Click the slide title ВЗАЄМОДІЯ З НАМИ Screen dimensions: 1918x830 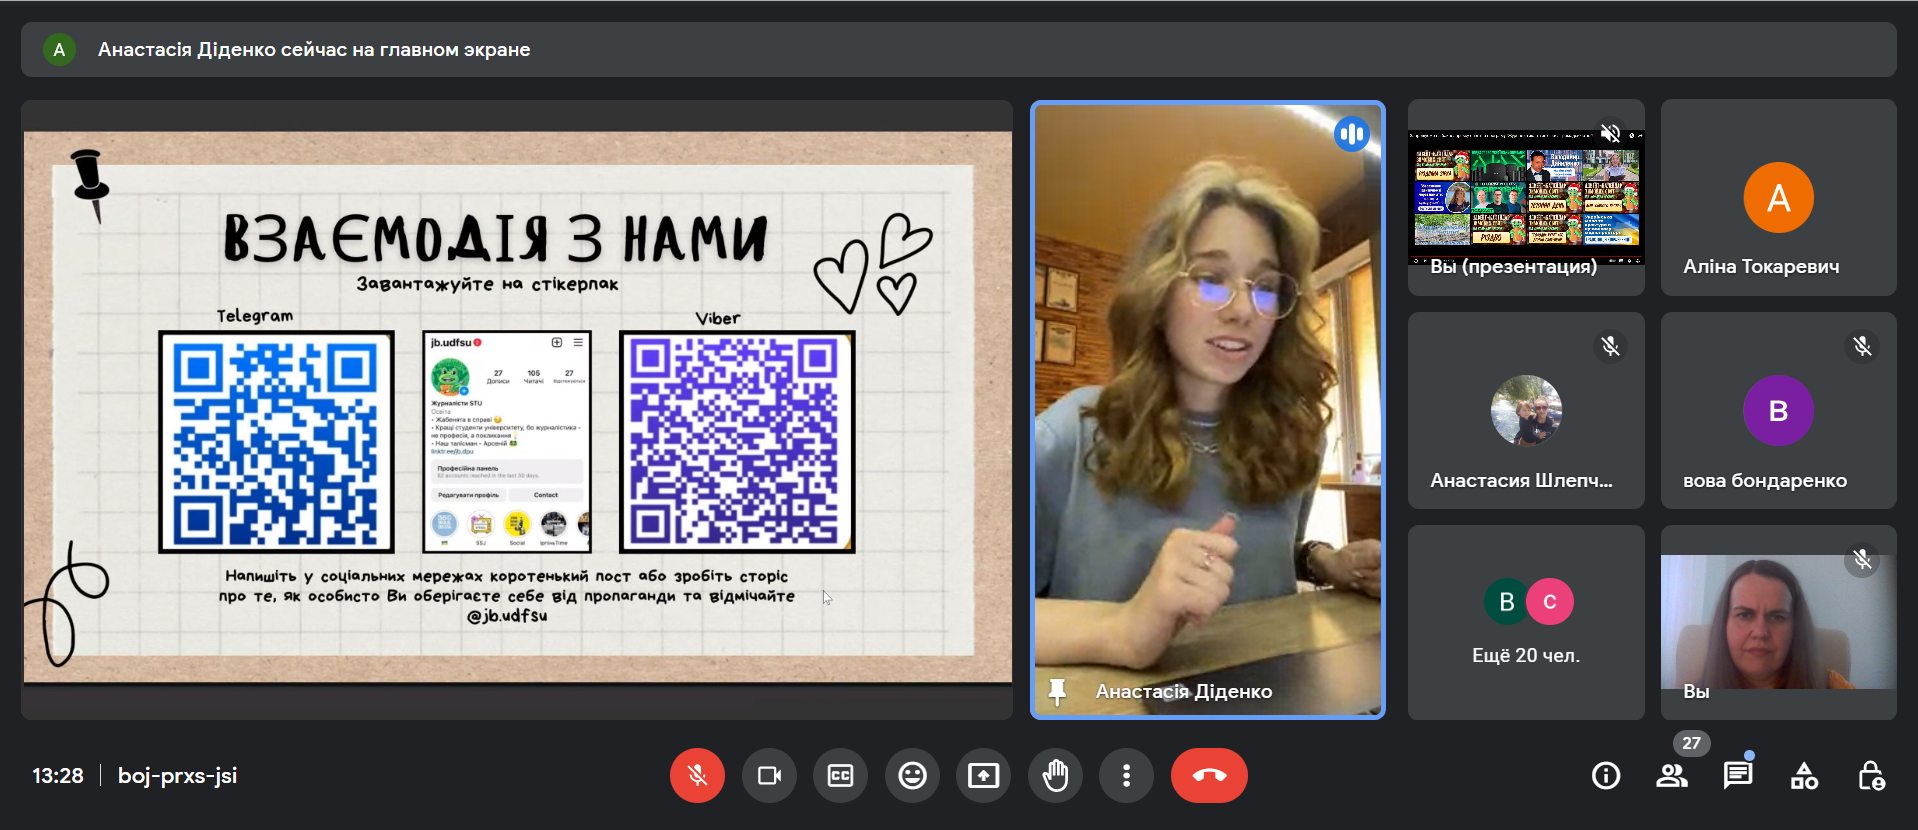(495, 238)
